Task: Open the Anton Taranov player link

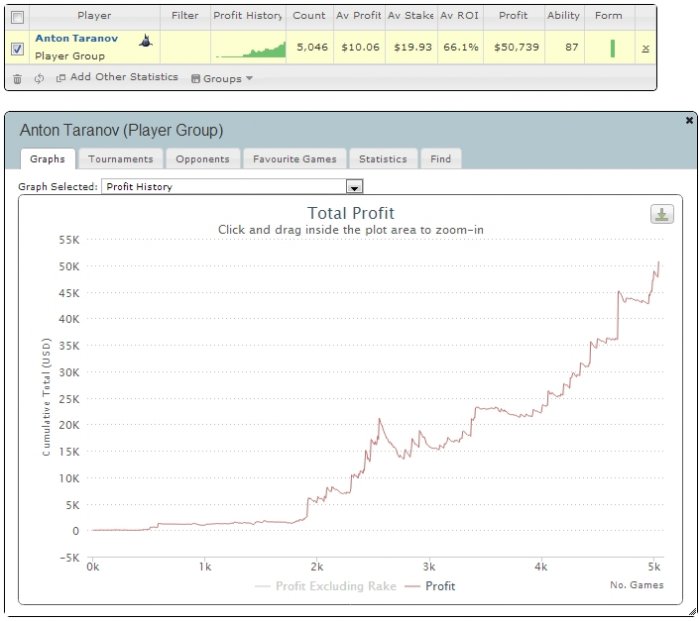Action: [x=77, y=38]
